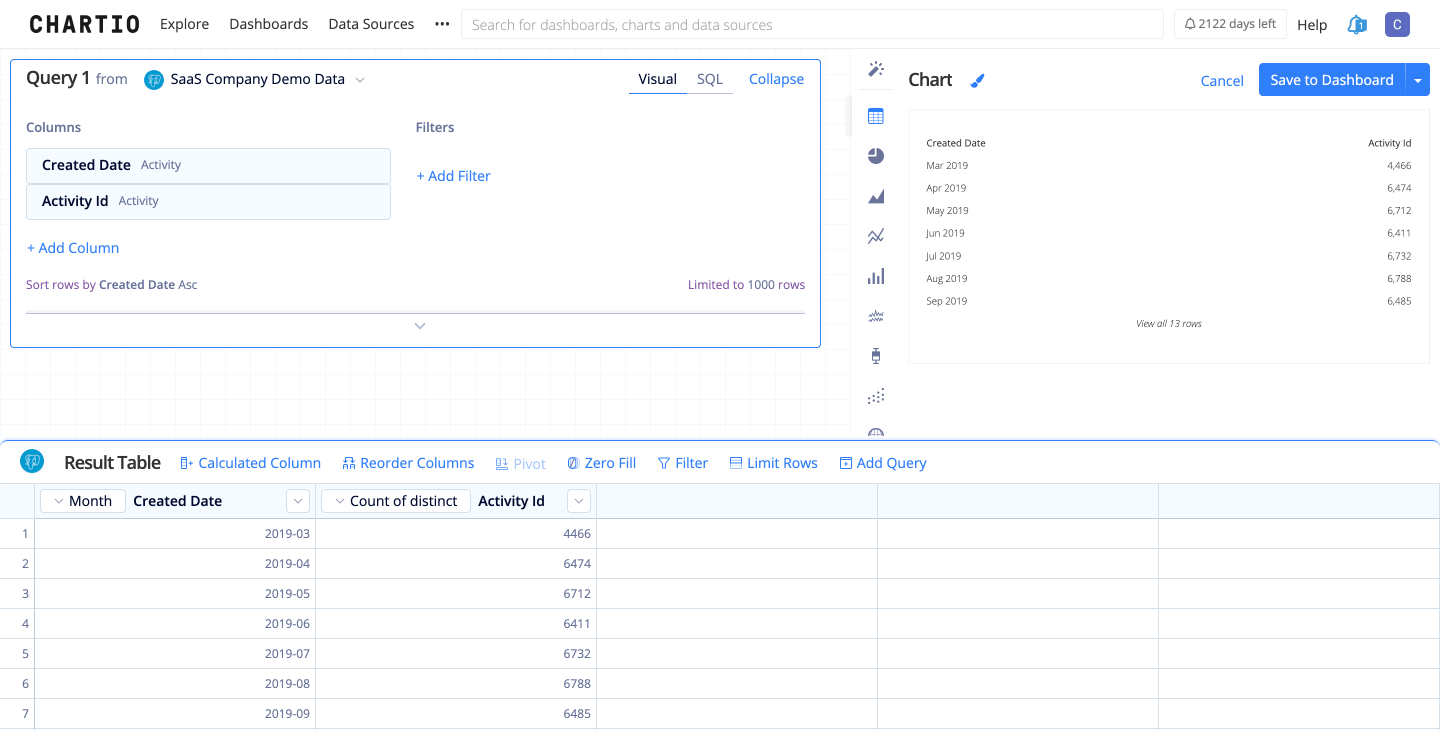Select the Created Date Activity column

click(x=208, y=166)
